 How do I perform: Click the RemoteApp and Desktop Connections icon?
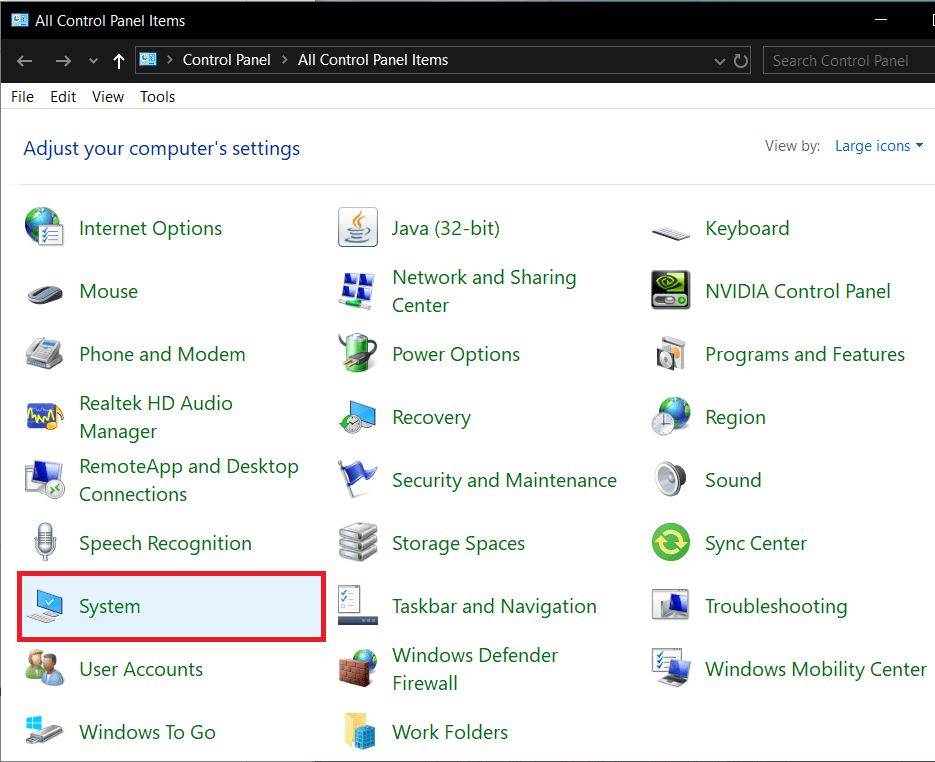click(45, 479)
